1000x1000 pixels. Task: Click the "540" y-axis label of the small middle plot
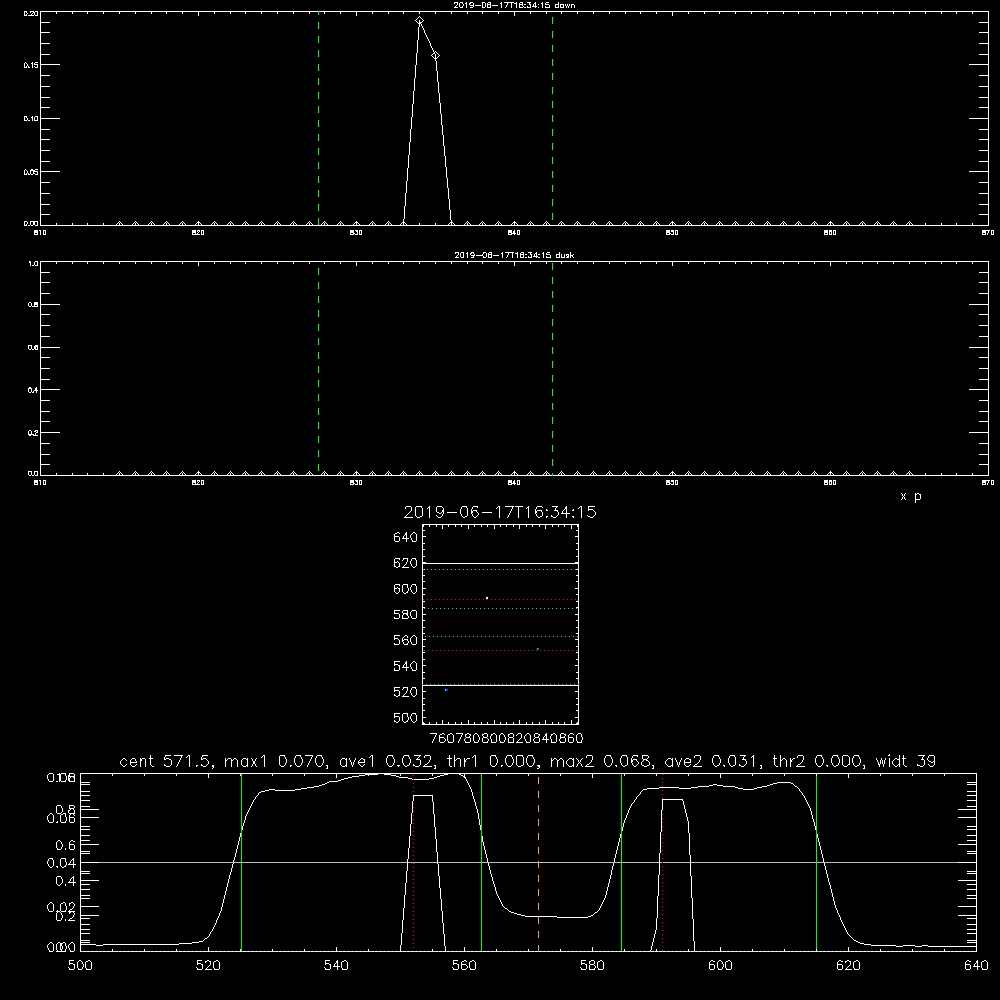pyautogui.click(x=405, y=666)
